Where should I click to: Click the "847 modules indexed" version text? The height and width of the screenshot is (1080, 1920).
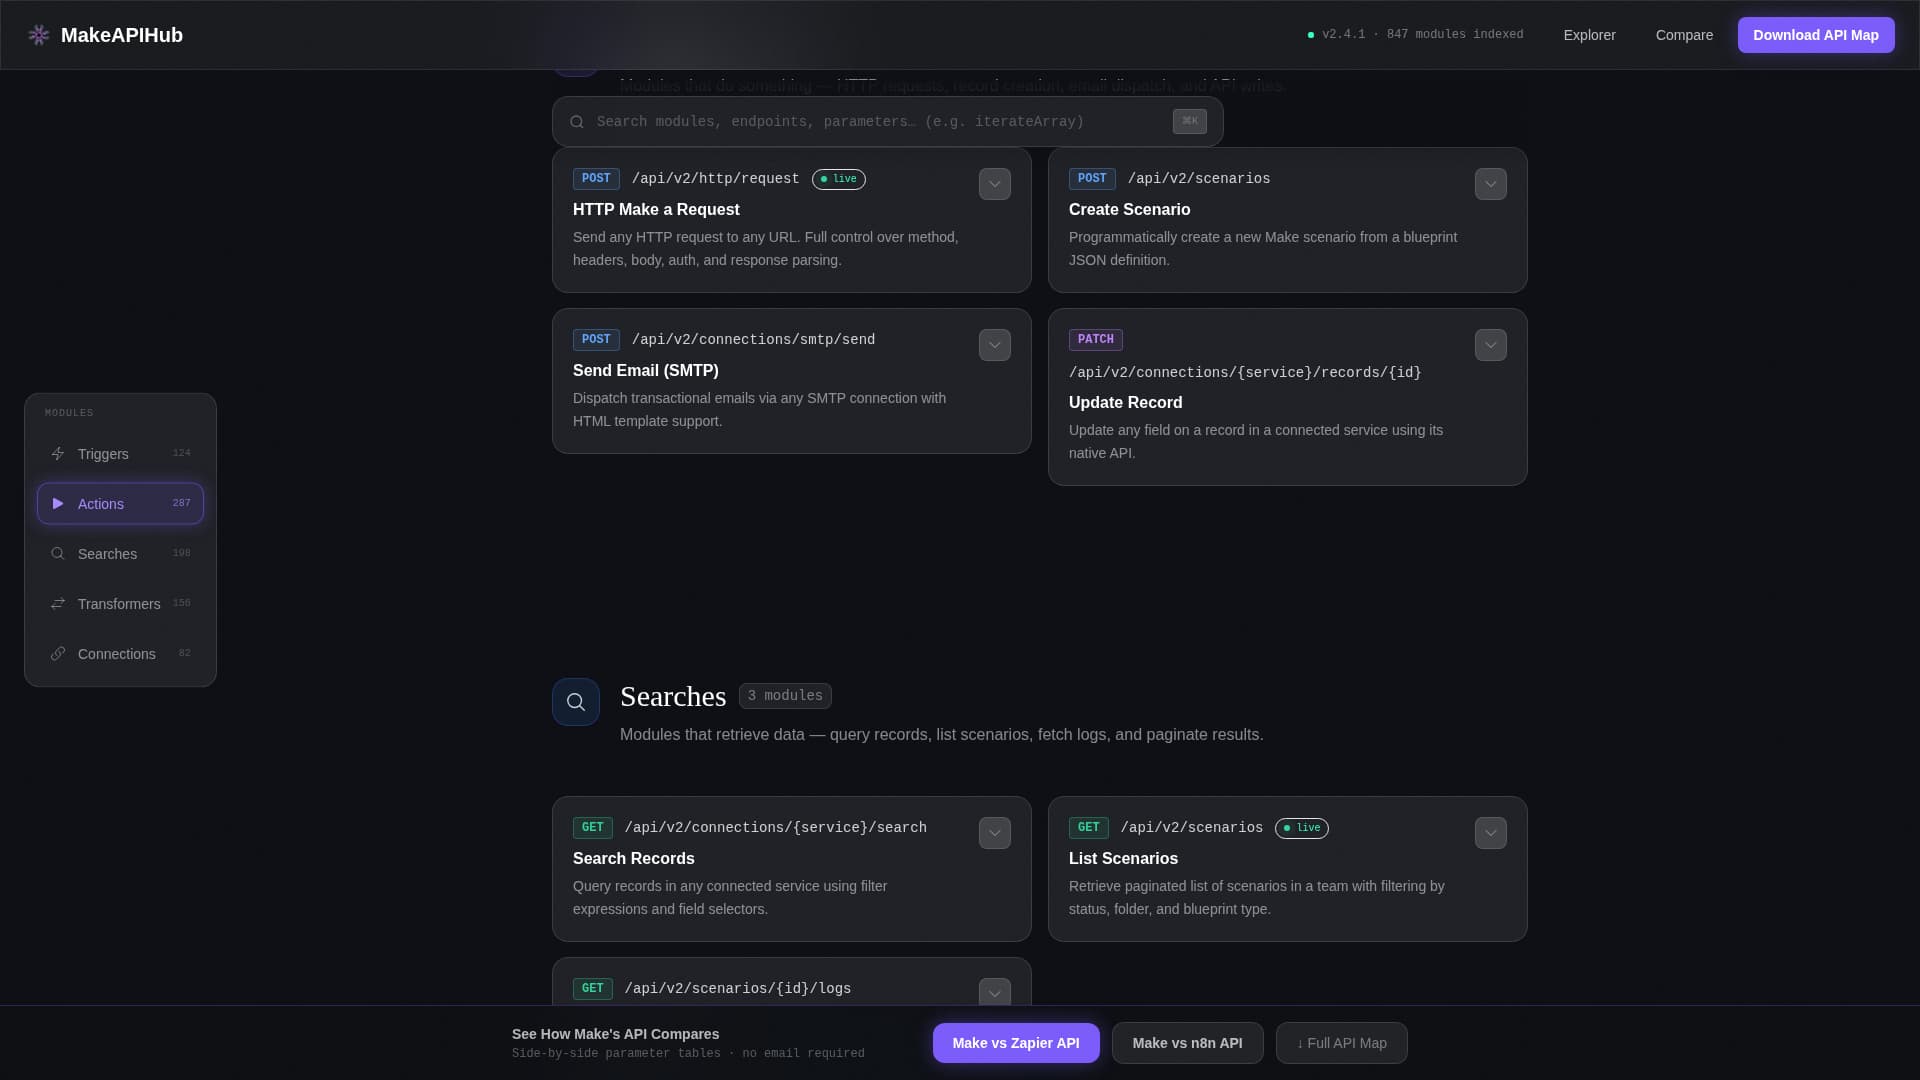point(1422,35)
